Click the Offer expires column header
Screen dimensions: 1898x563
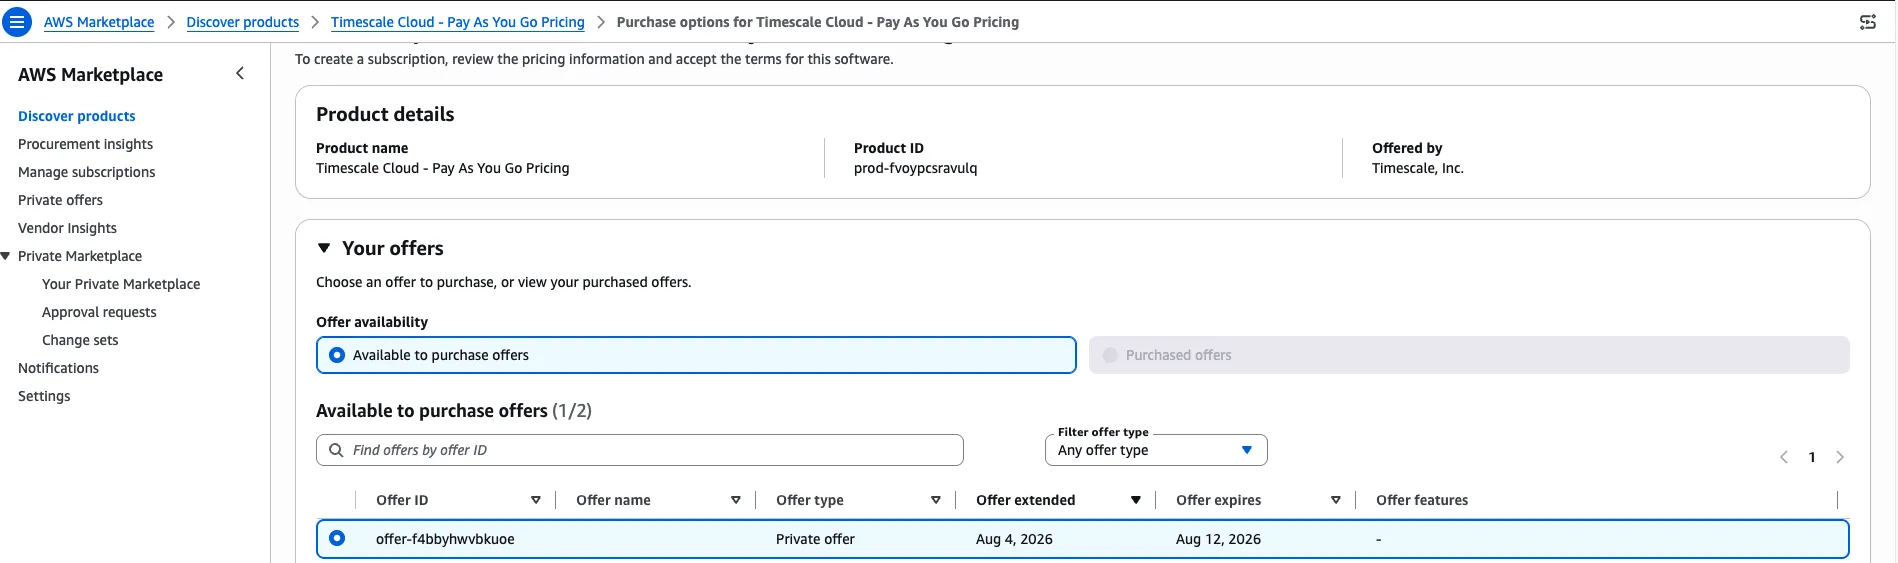pos(1218,500)
